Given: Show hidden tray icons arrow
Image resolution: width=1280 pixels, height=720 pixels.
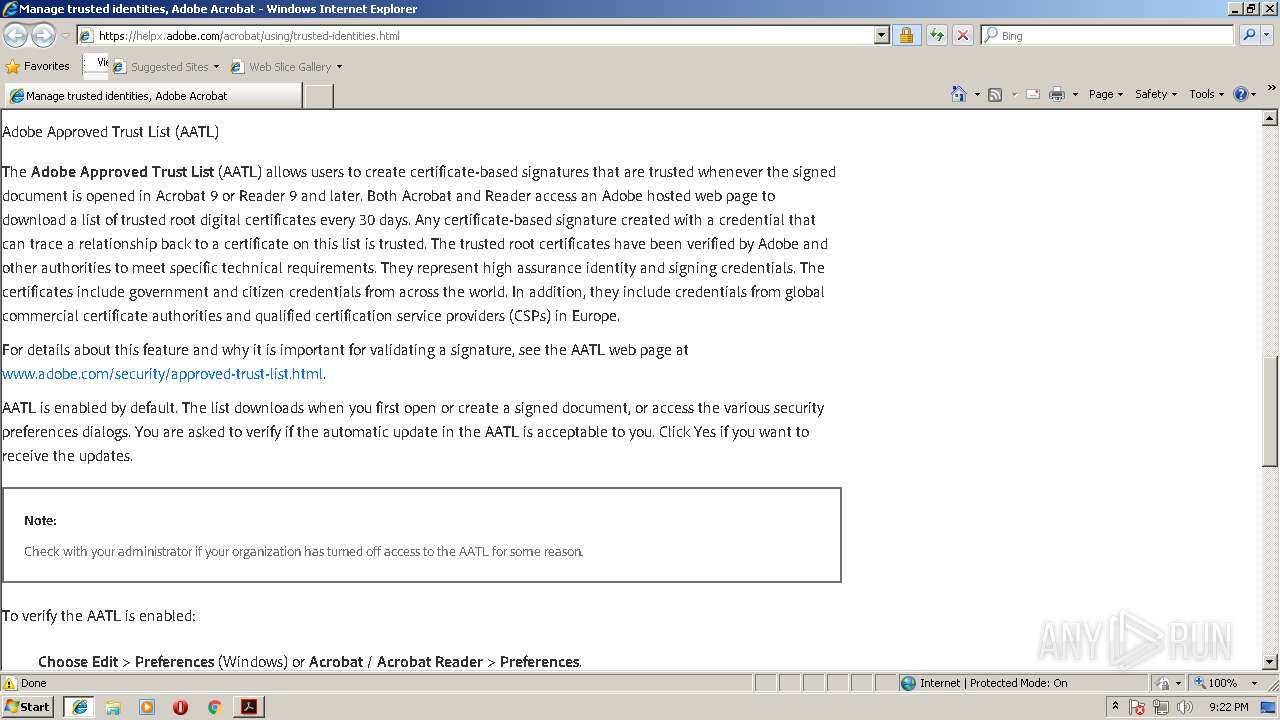Looking at the screenshot, I should (x=1115, y=706).
